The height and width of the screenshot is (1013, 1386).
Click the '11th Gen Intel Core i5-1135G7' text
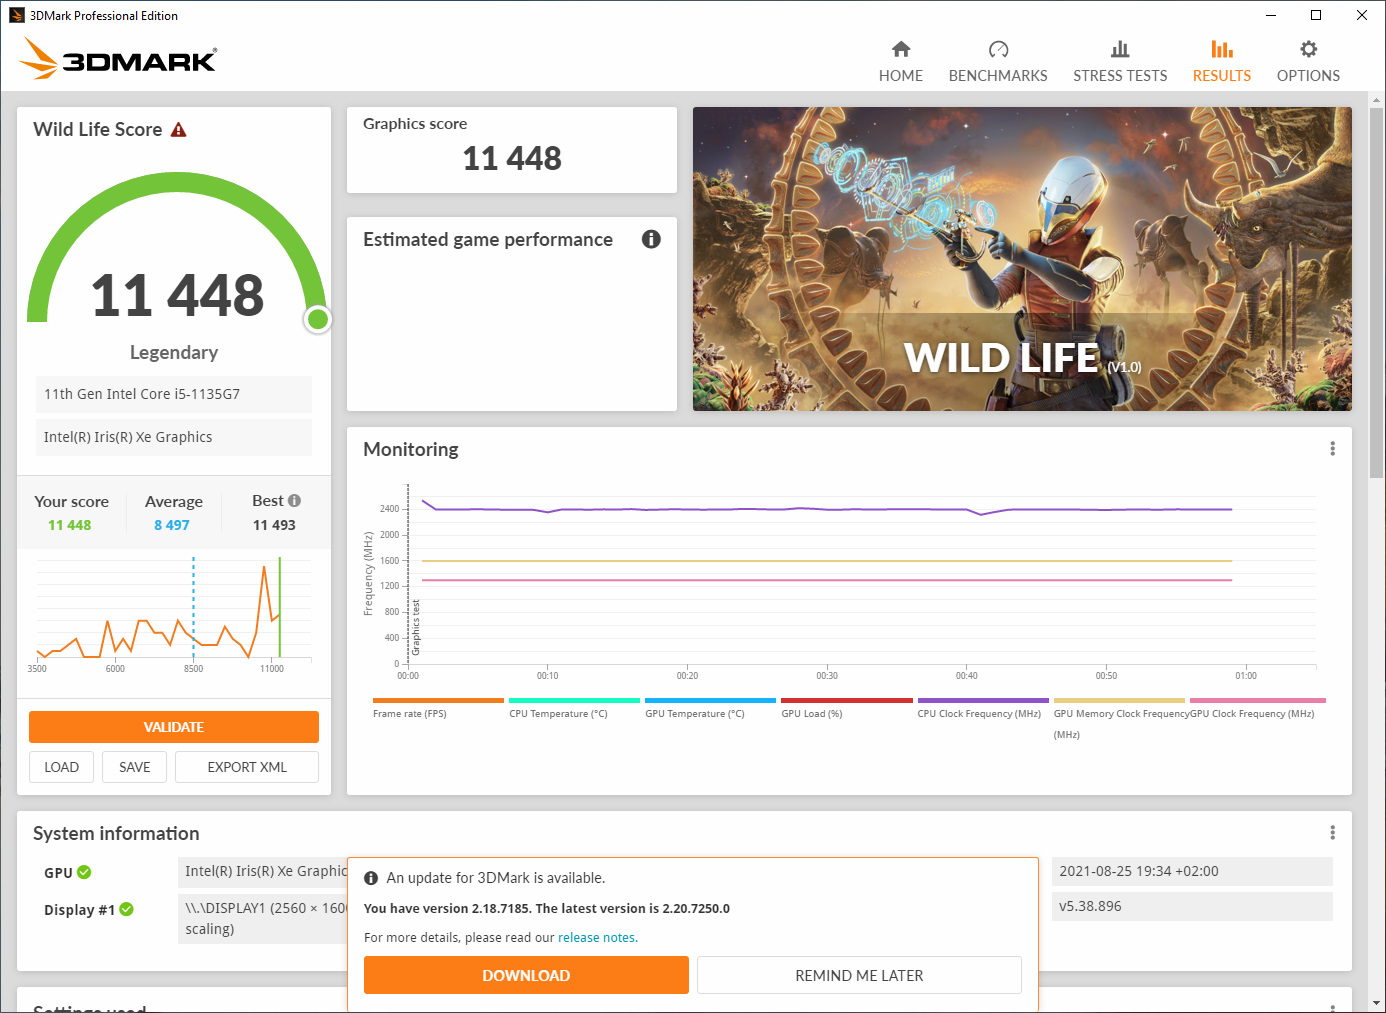click(x=142, y=394)
